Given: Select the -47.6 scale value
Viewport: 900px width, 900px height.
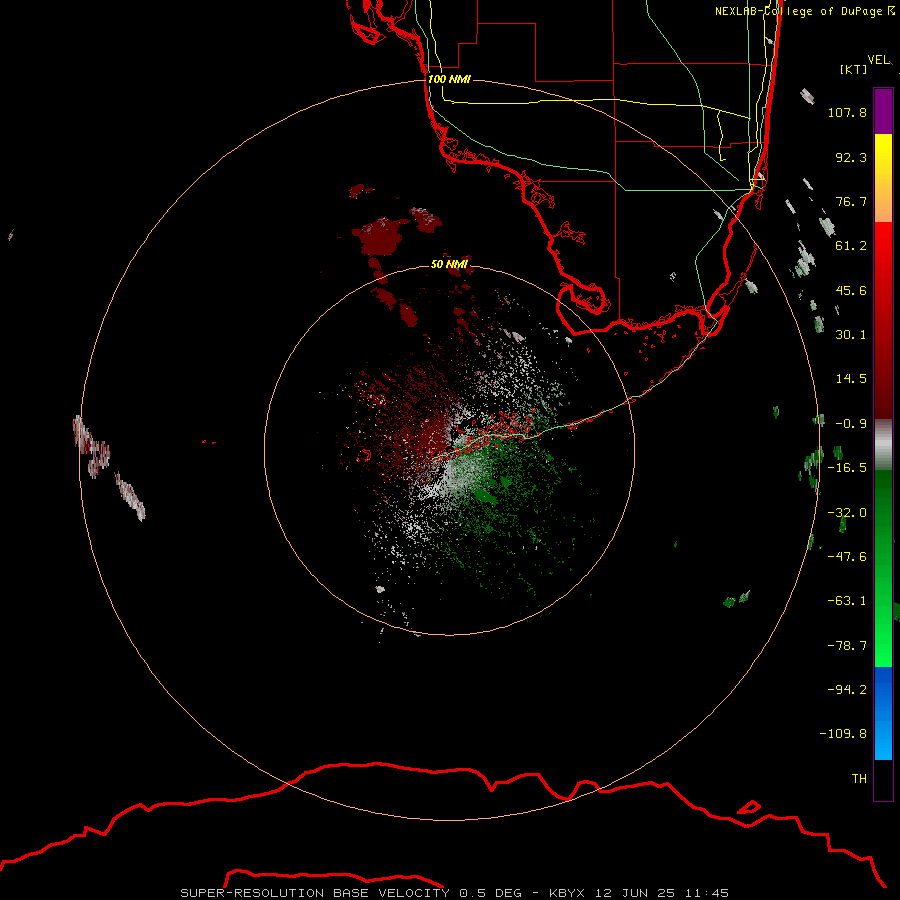Looking at the screenshot, I should tap(847, 557).
